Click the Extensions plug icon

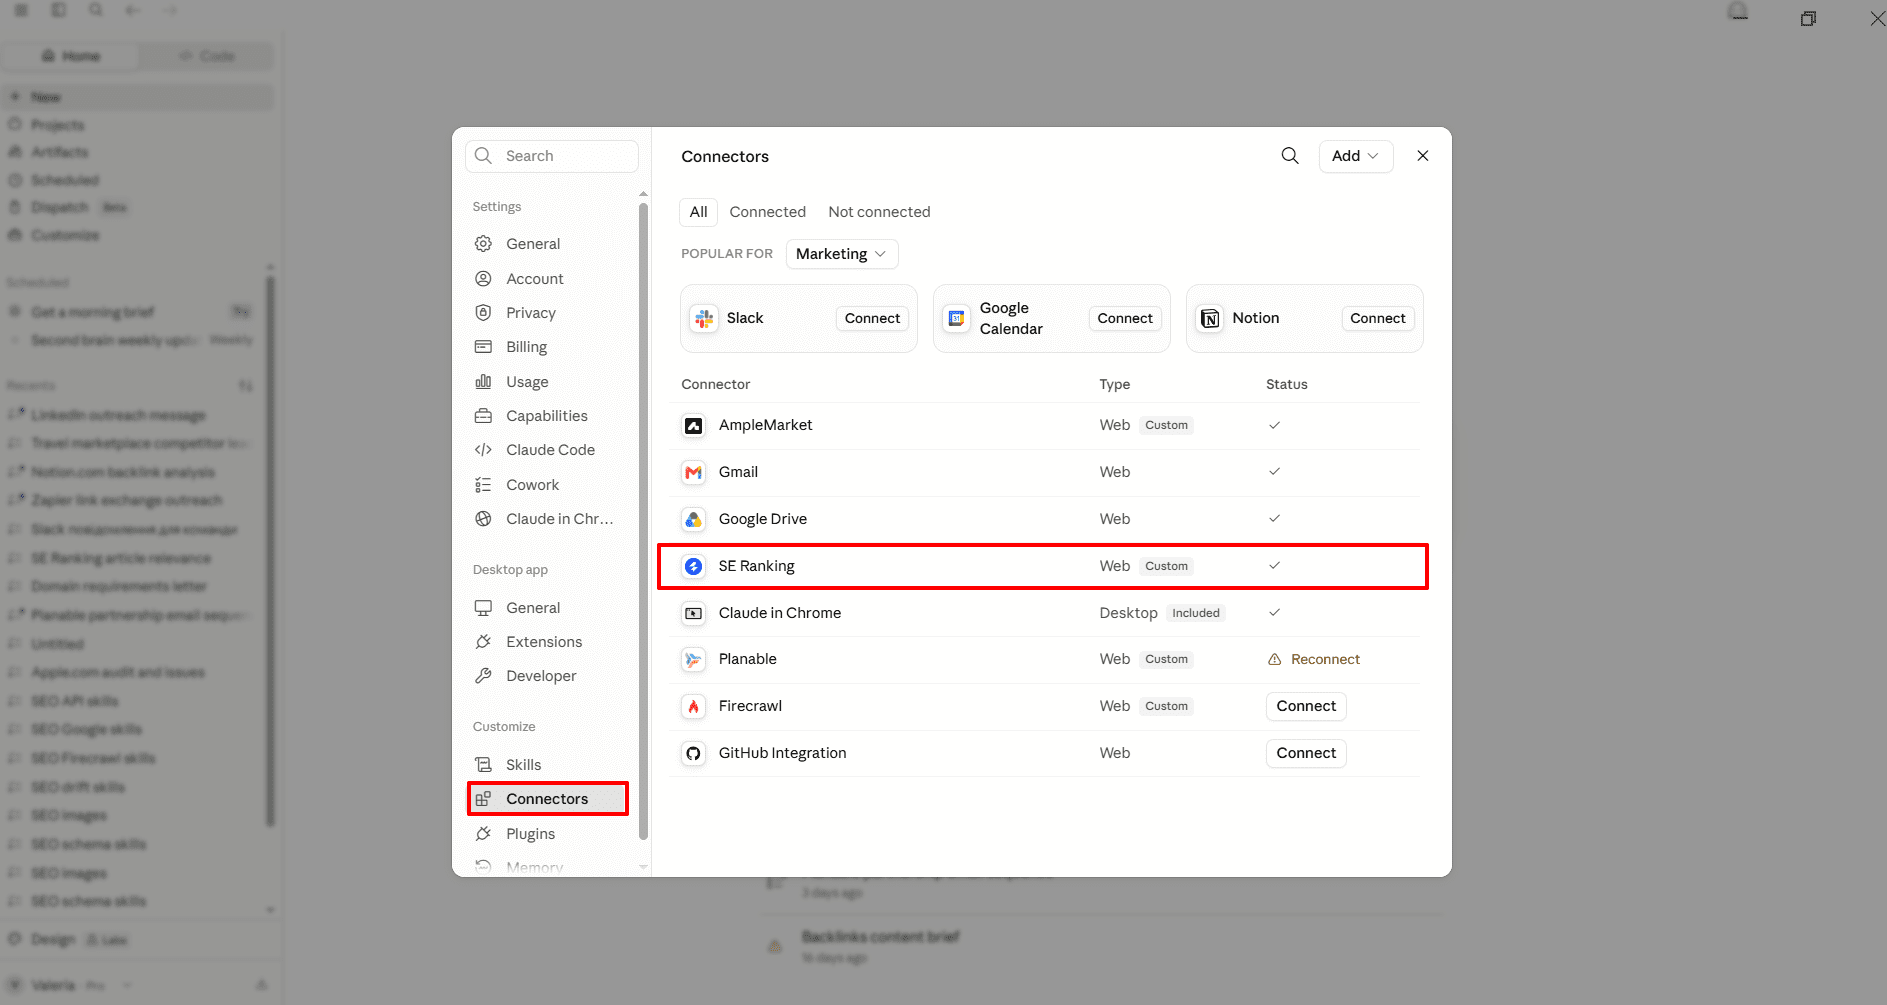point(483,642)
